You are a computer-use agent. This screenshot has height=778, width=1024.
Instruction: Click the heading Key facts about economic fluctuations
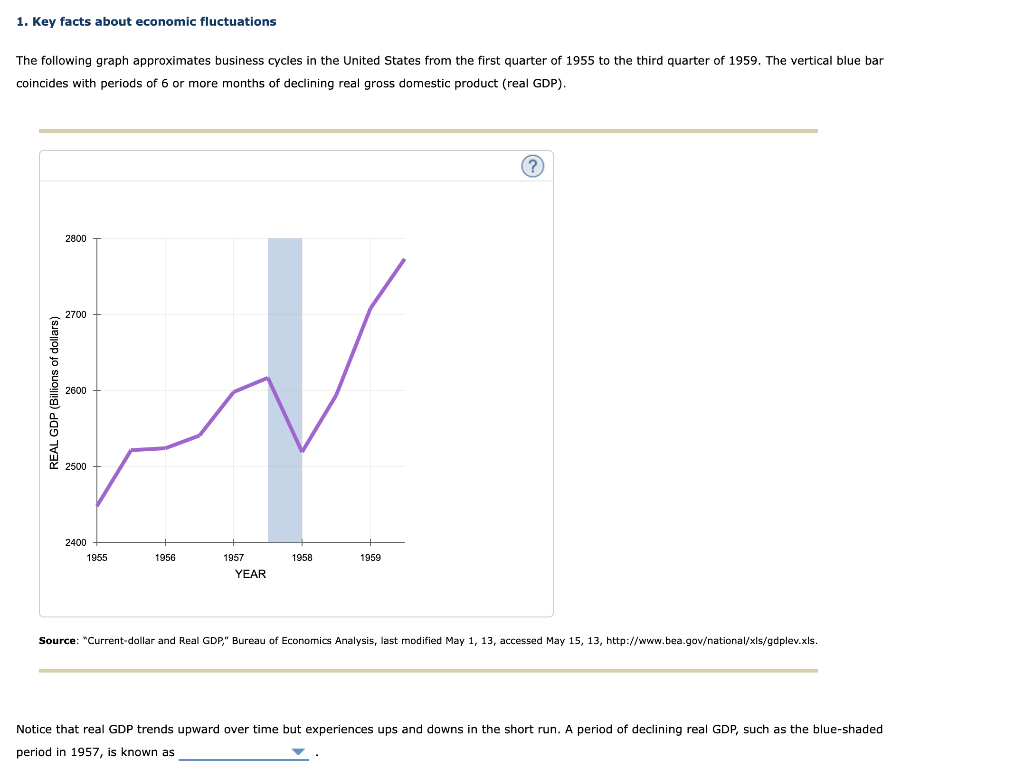[144, 21]
